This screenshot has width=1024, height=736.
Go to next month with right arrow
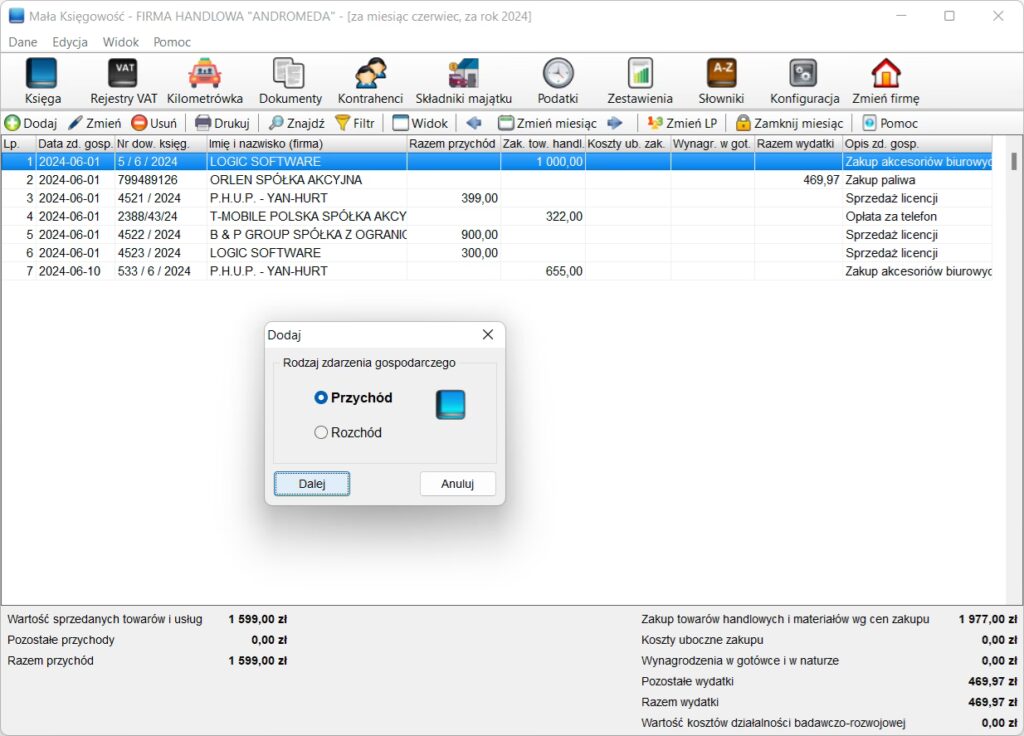pos(615,123)
